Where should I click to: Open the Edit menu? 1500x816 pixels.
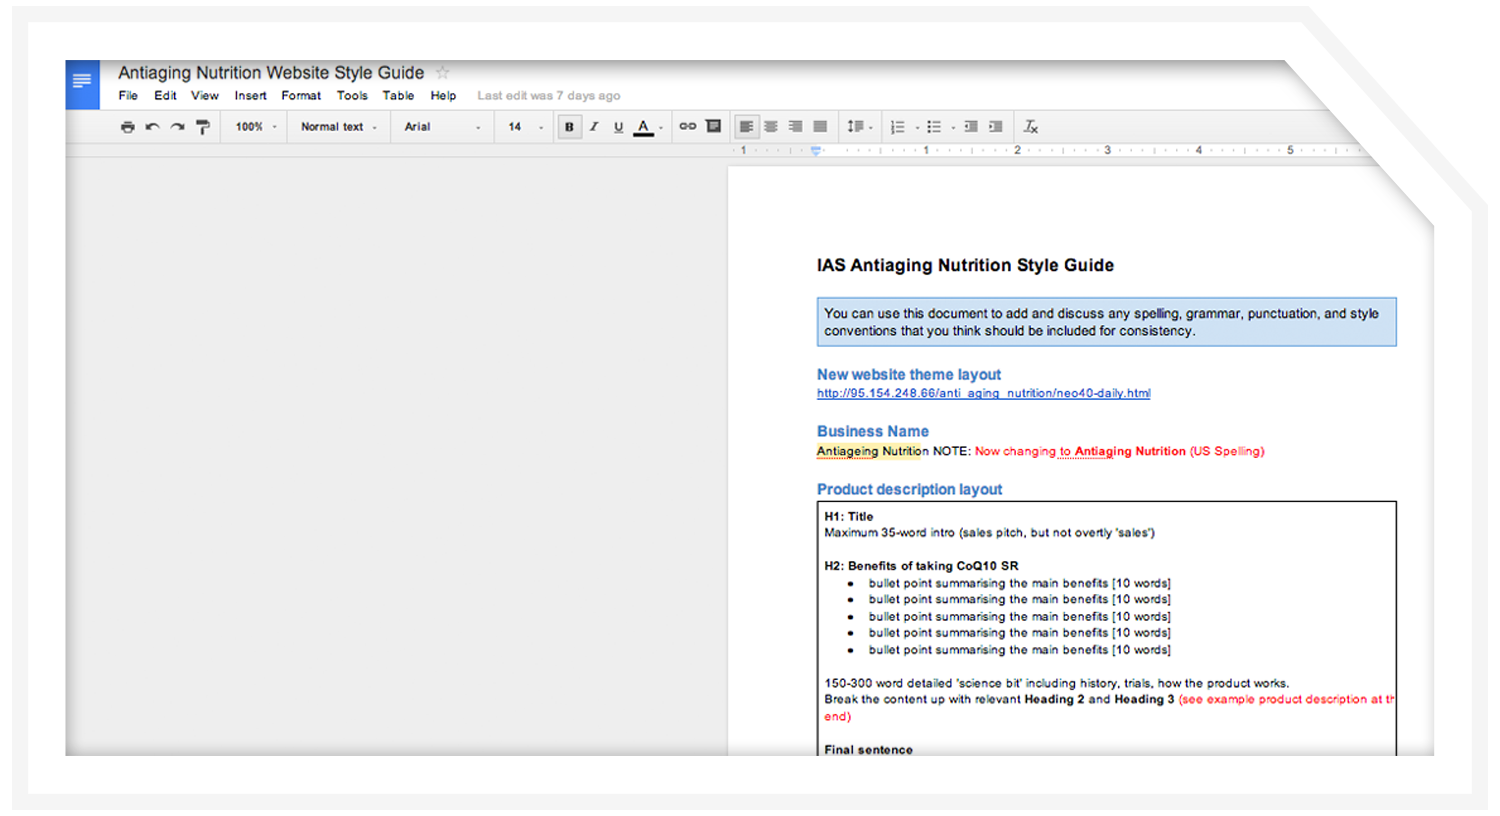pyautogui.click(x=165, y=96)
